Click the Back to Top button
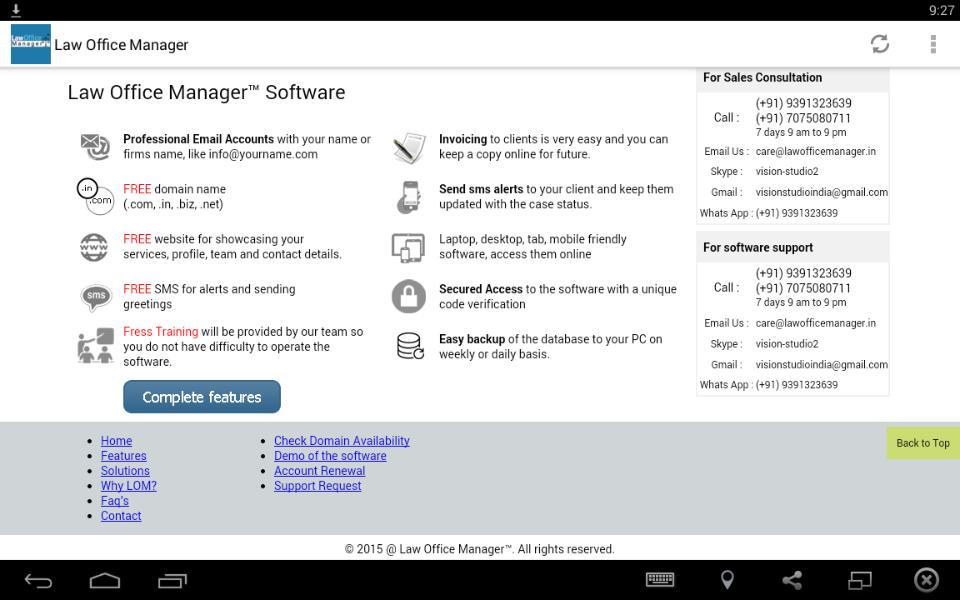This screenshot has height=600, width=960. [x=923, y=443]
